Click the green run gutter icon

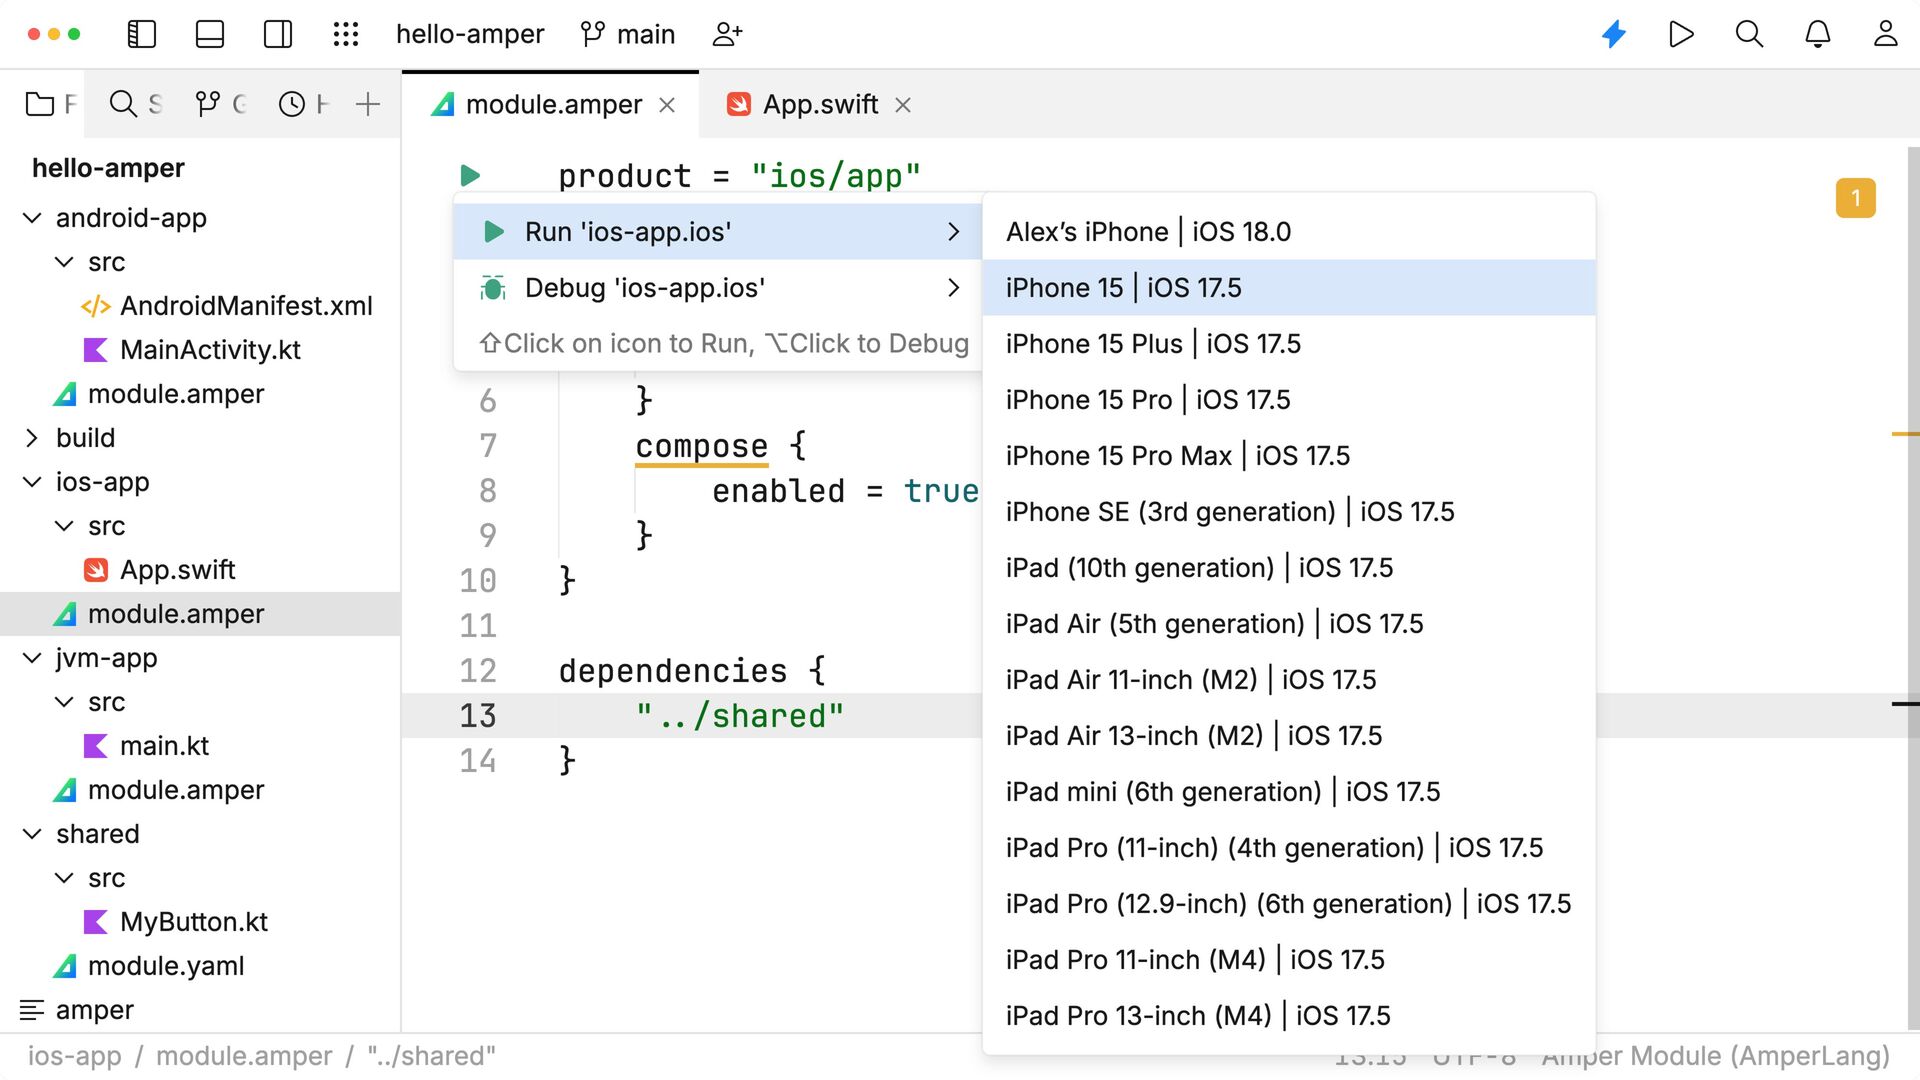click(x=470, y=176)
